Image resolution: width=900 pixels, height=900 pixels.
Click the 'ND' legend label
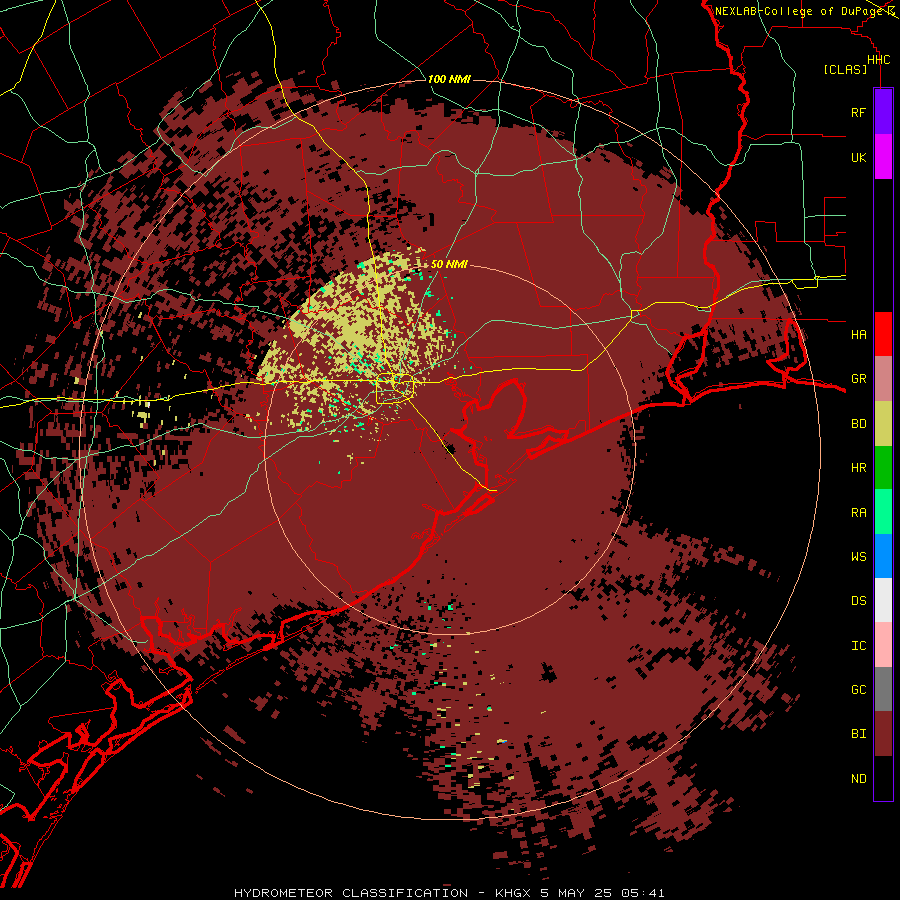point(858,779)
